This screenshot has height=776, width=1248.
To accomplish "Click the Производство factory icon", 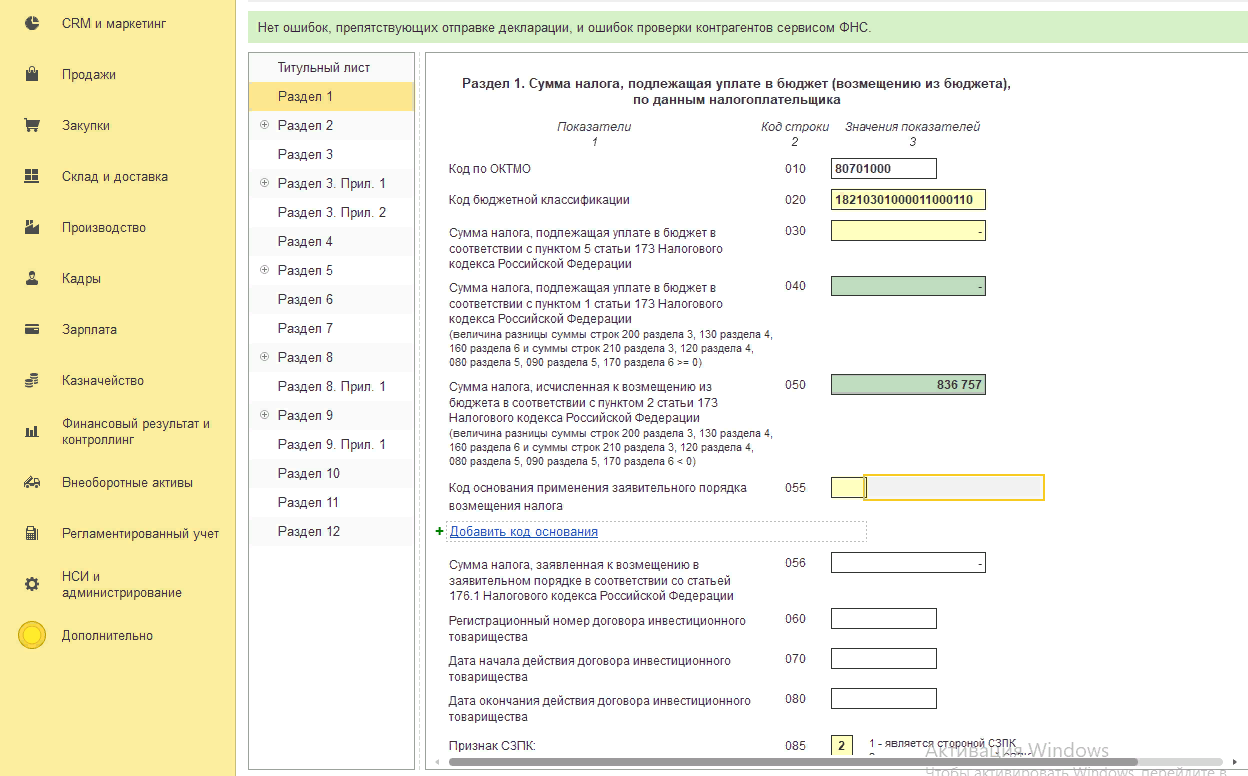I will pyautogui.click(x=32, y=227).
